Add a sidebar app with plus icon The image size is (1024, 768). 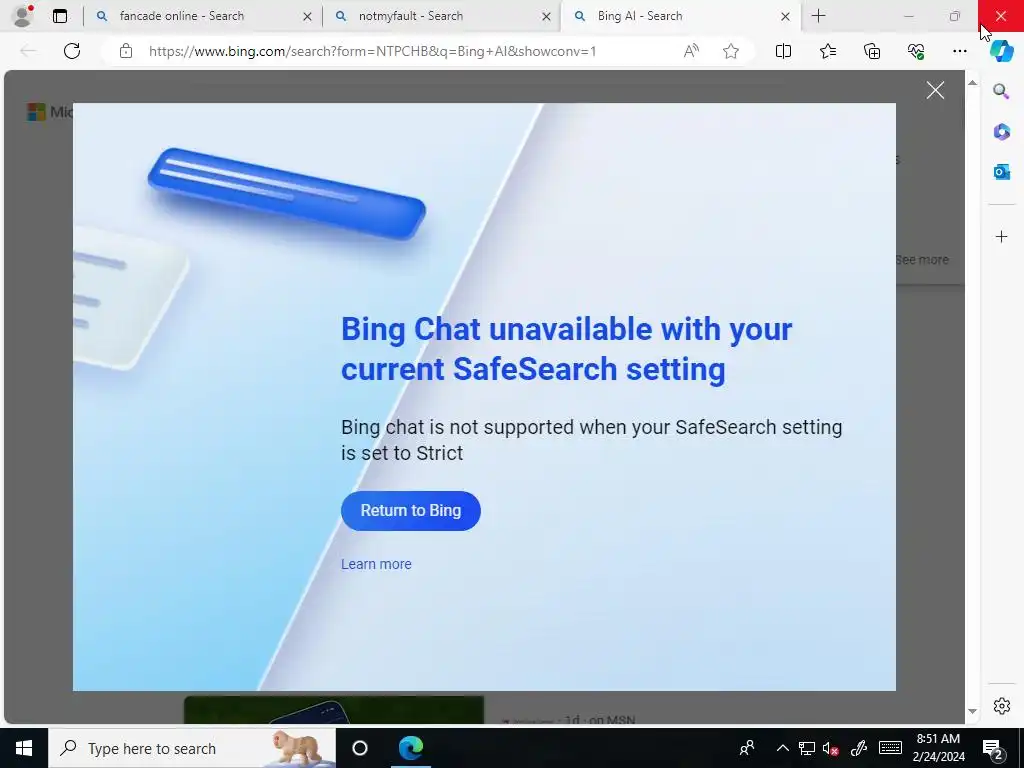coord(1001,236)
